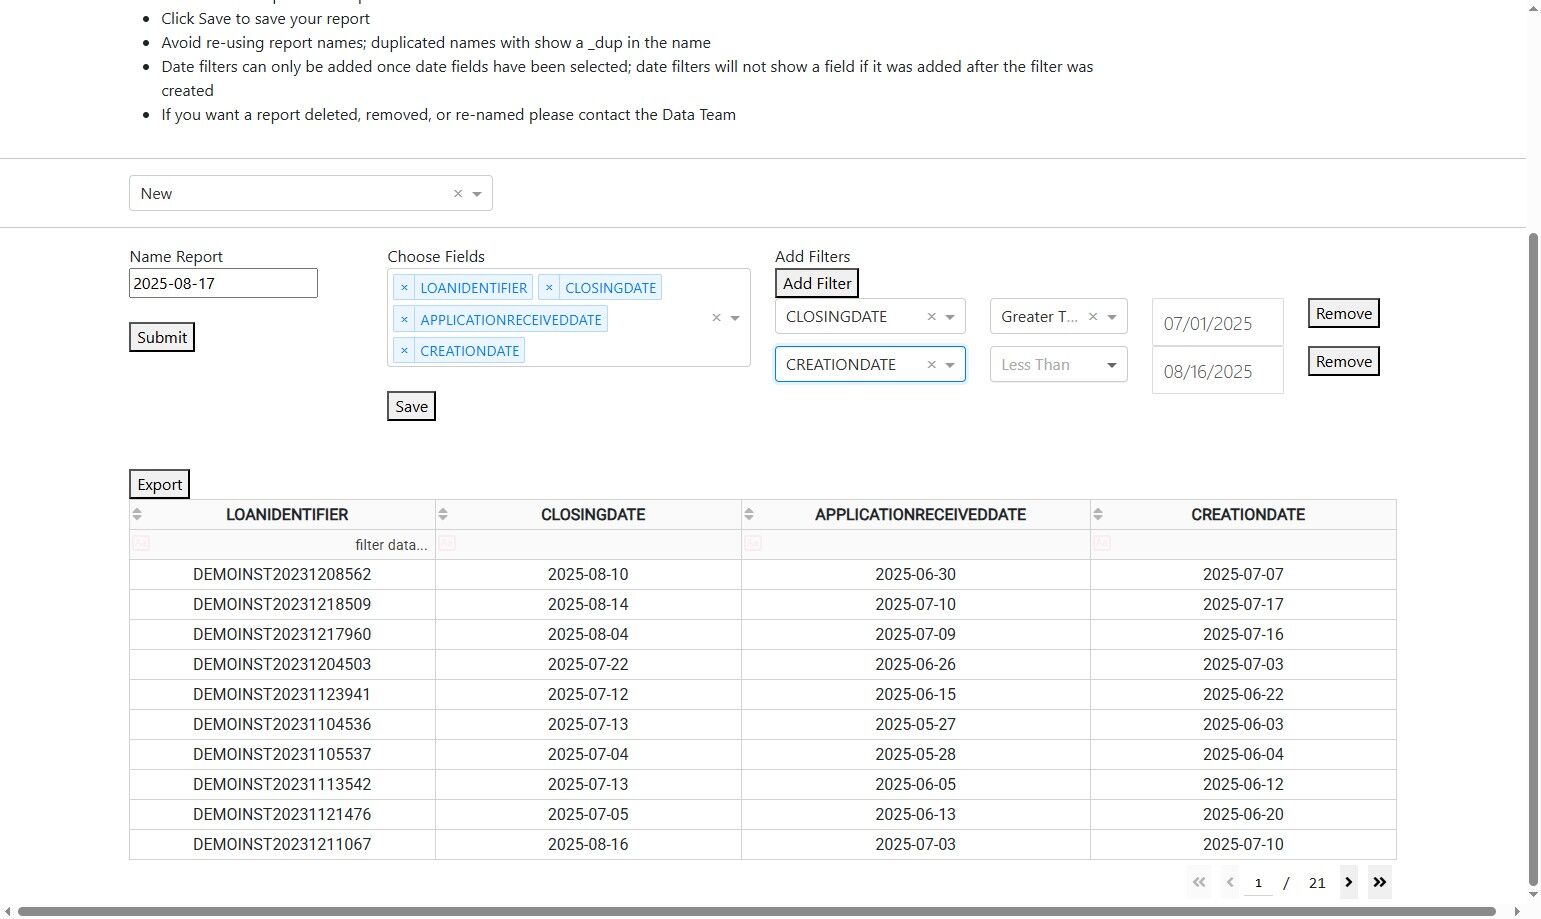The width and height of the screenshot is (1541, 919).
Task: Remove the LOANIDENTIFIER field tag
Action: 404,288
